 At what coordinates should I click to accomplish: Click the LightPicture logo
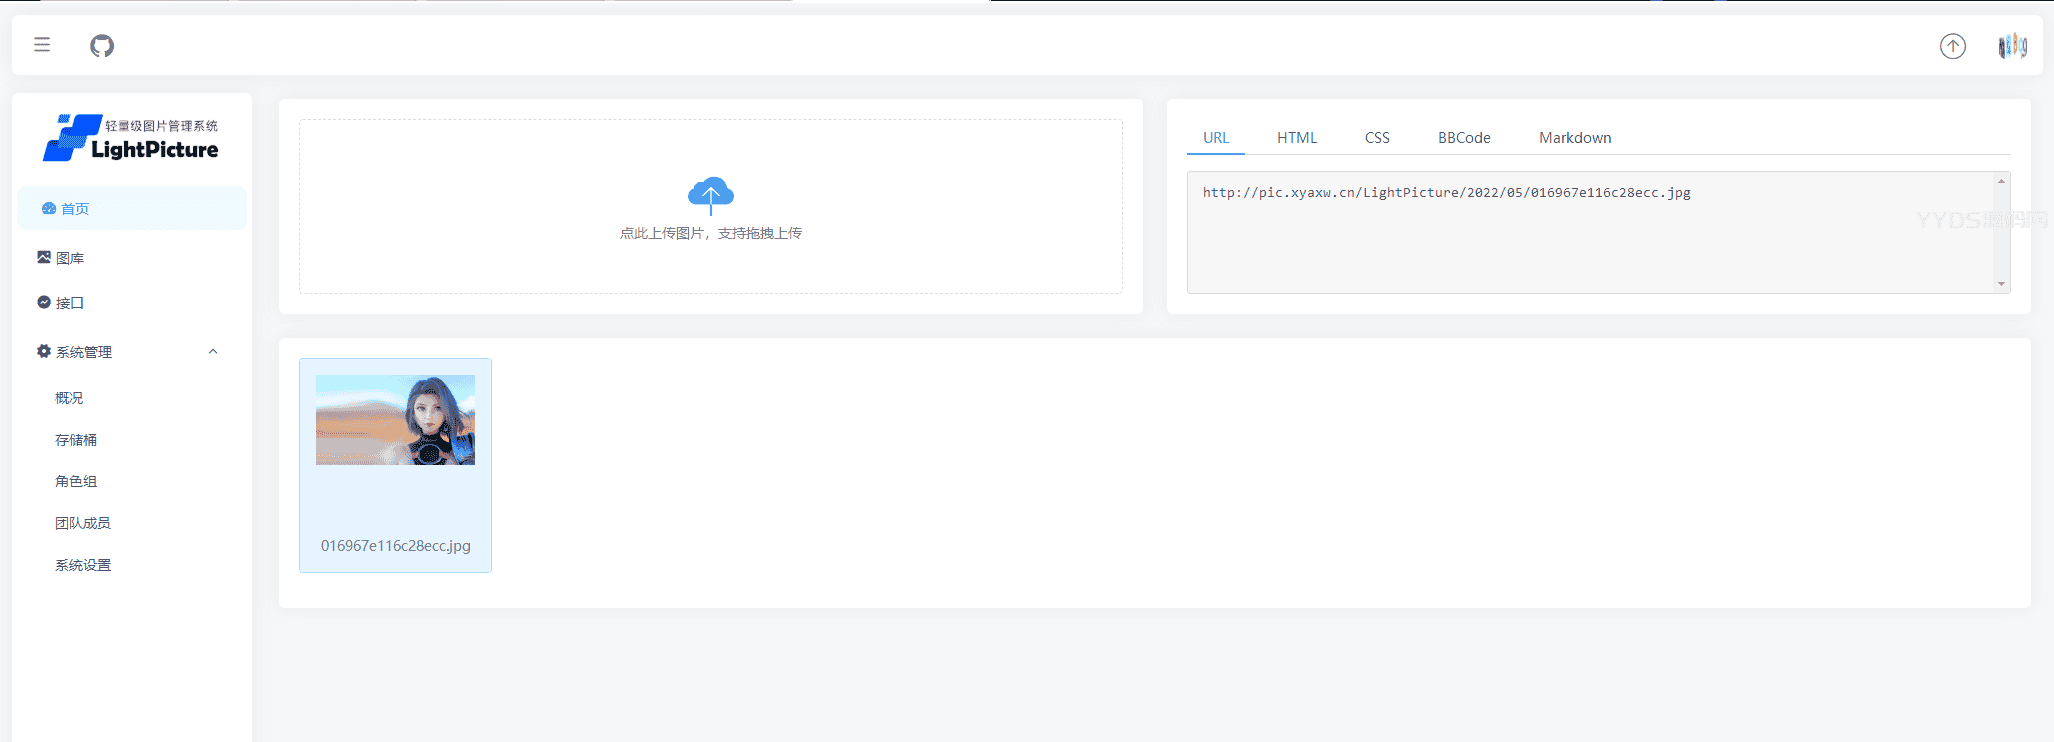[x=131, y=138]
